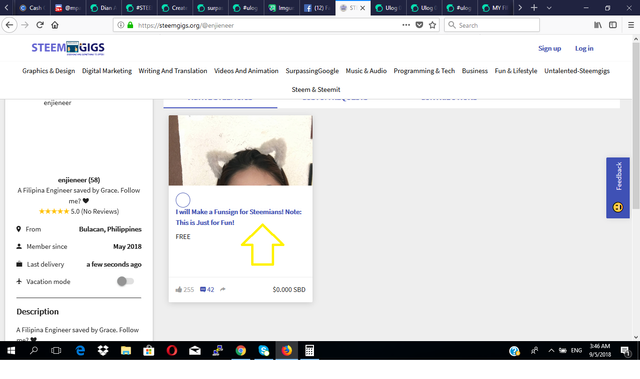Upvote the Funsign gig thumbs-up icon
The width and height of the screenshot is (640, 379).
178,289
